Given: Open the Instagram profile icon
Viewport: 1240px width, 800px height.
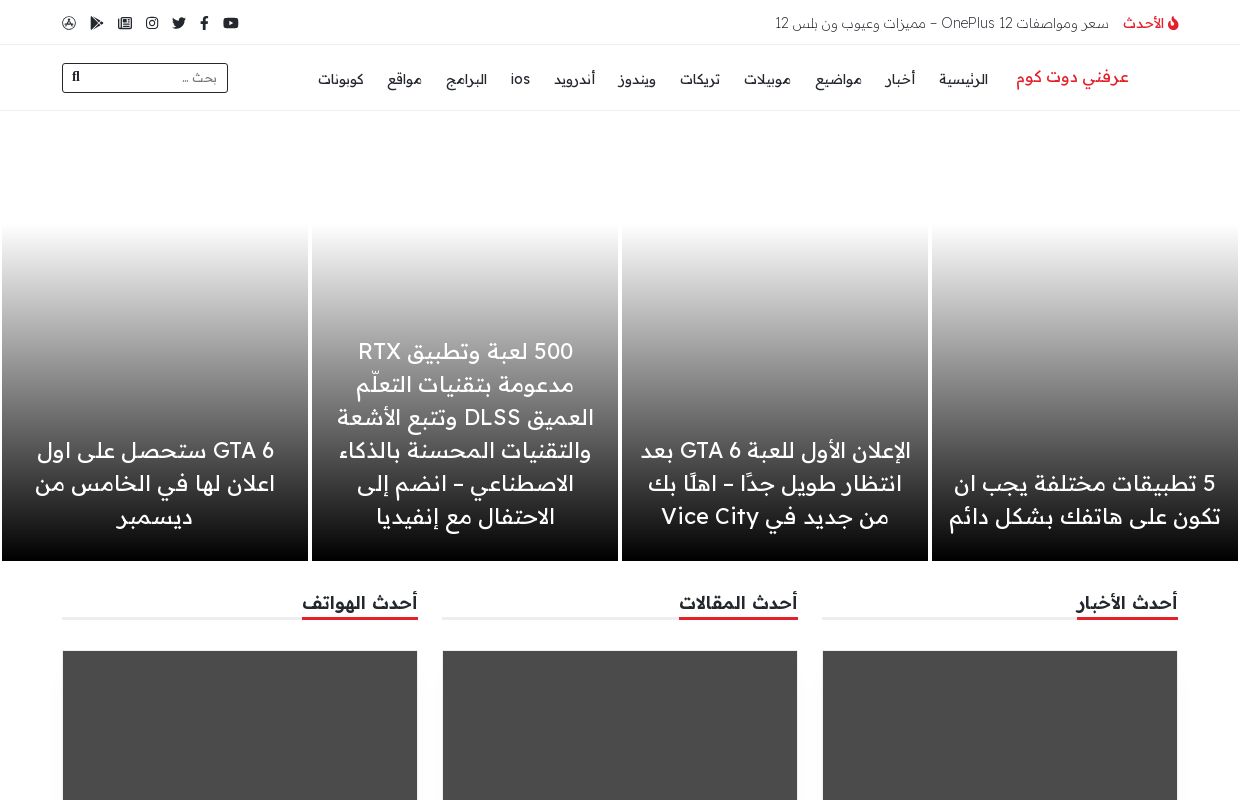Looking at the screenshot, I should [x=152, y=23].
